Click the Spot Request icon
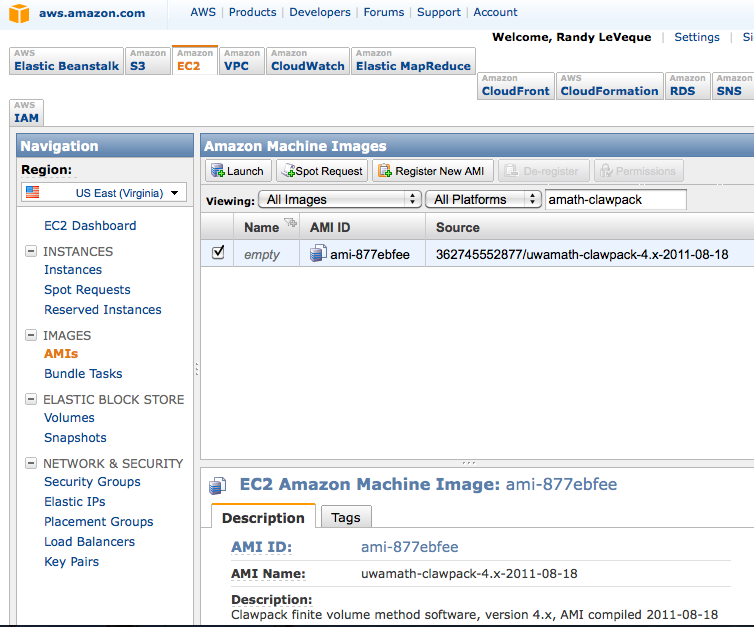 coord(286,171)
